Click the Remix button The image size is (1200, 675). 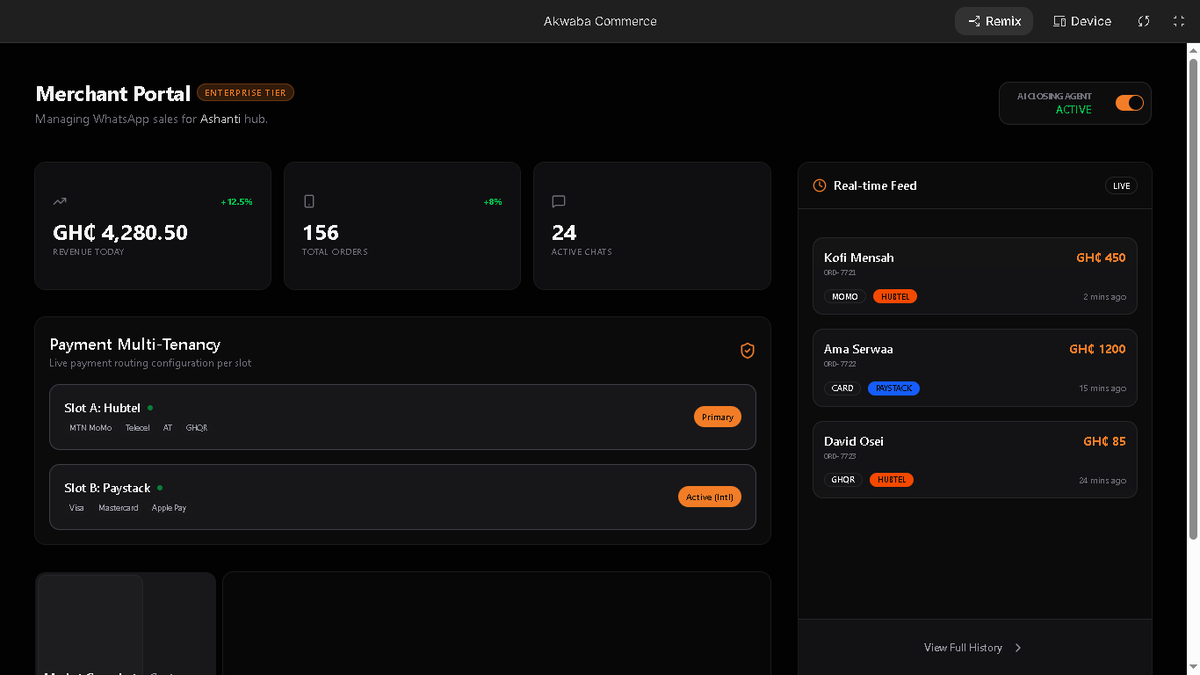tap(993, 20)
